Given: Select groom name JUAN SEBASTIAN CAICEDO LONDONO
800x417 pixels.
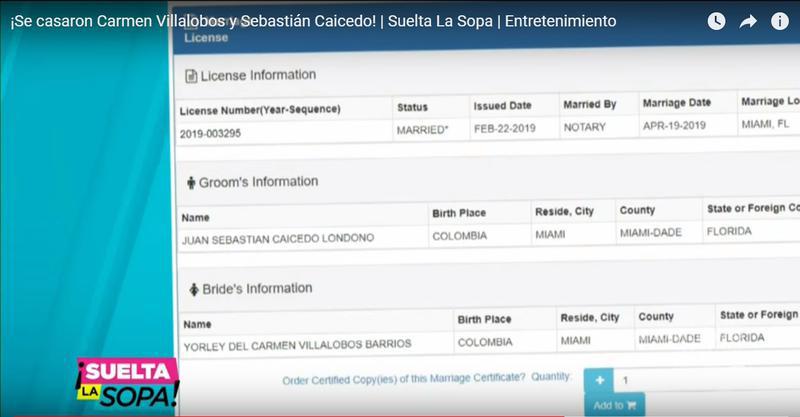Looking at the screenshot, I should (x=278, y=239).
